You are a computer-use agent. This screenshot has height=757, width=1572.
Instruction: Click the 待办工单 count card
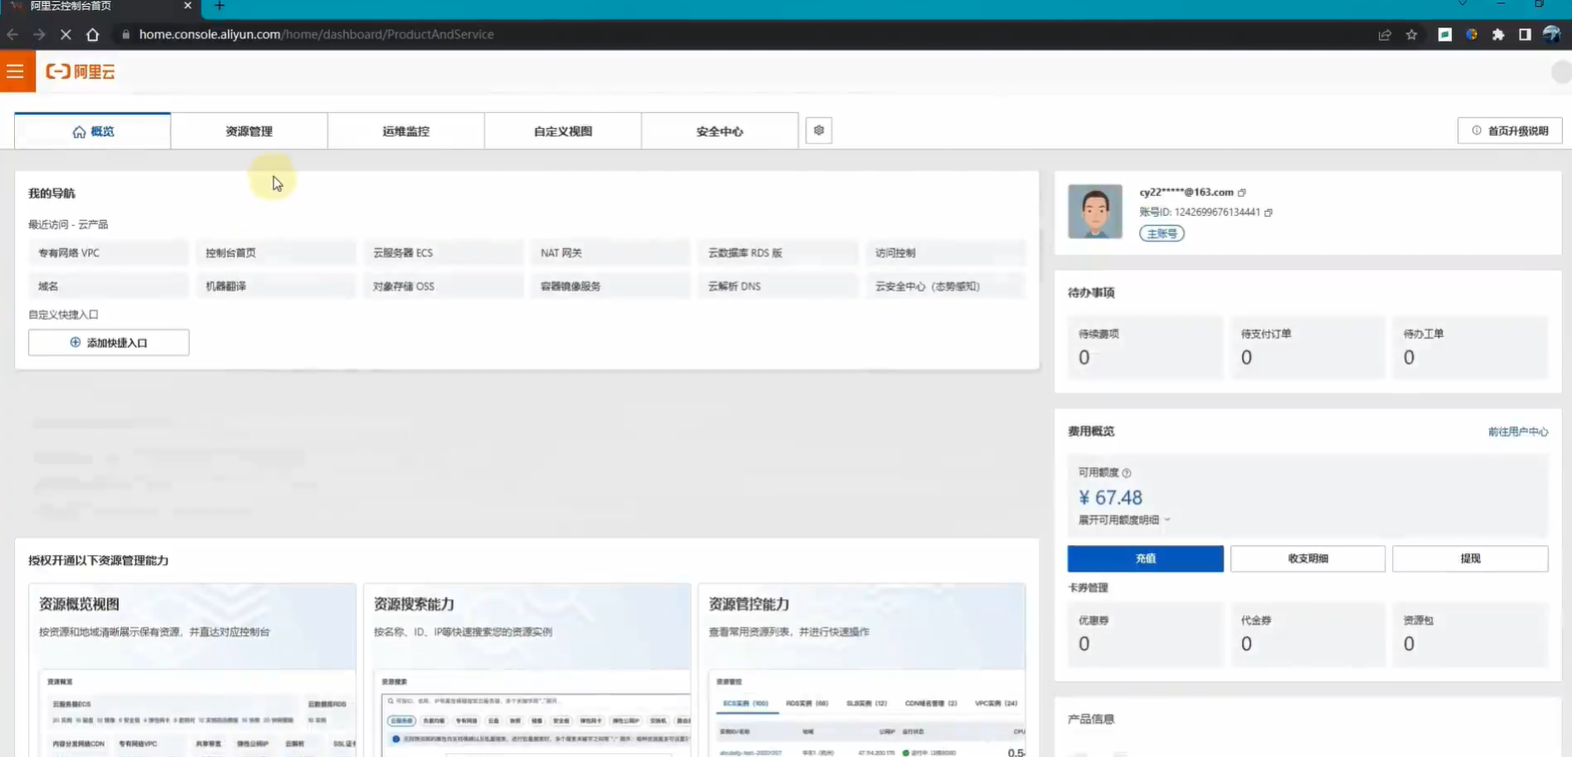(x=1470, y=346)
